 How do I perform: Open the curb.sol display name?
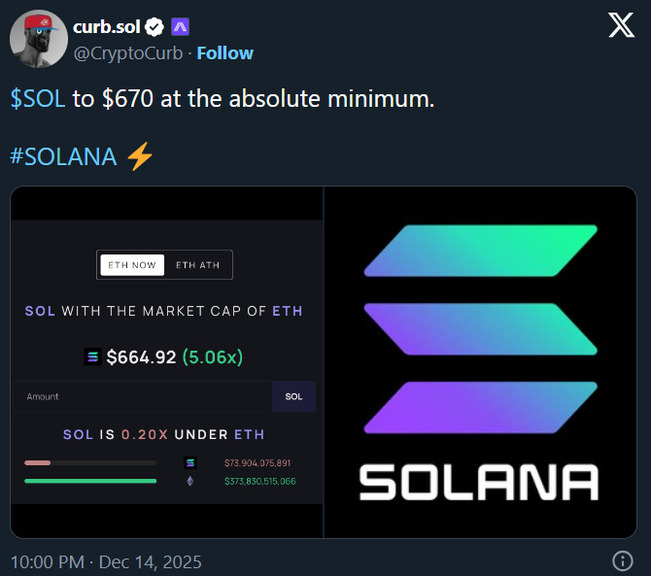point(105,27)
